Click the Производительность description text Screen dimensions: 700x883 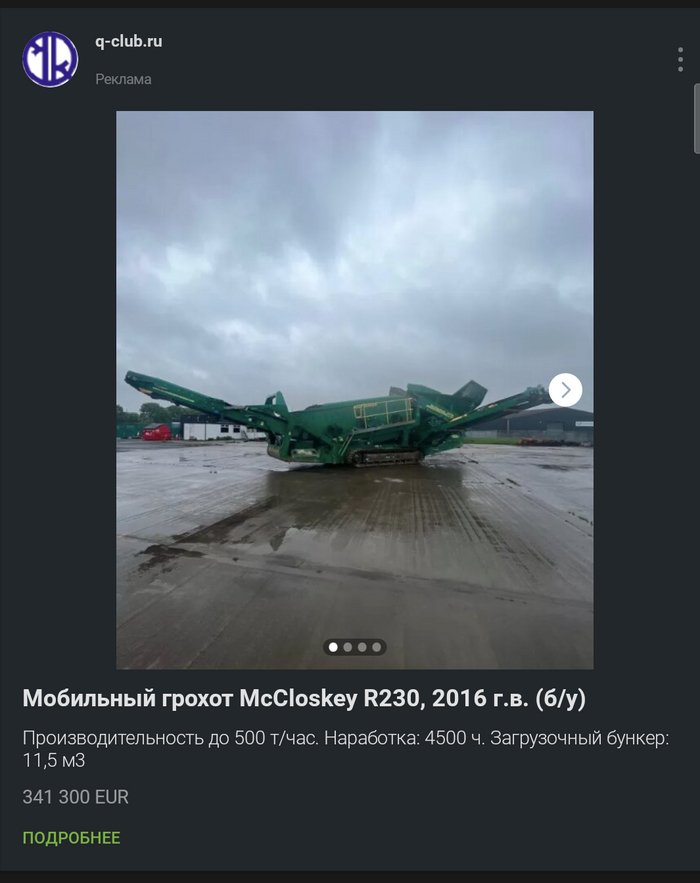pyautogui.click(x=346, y=749)
